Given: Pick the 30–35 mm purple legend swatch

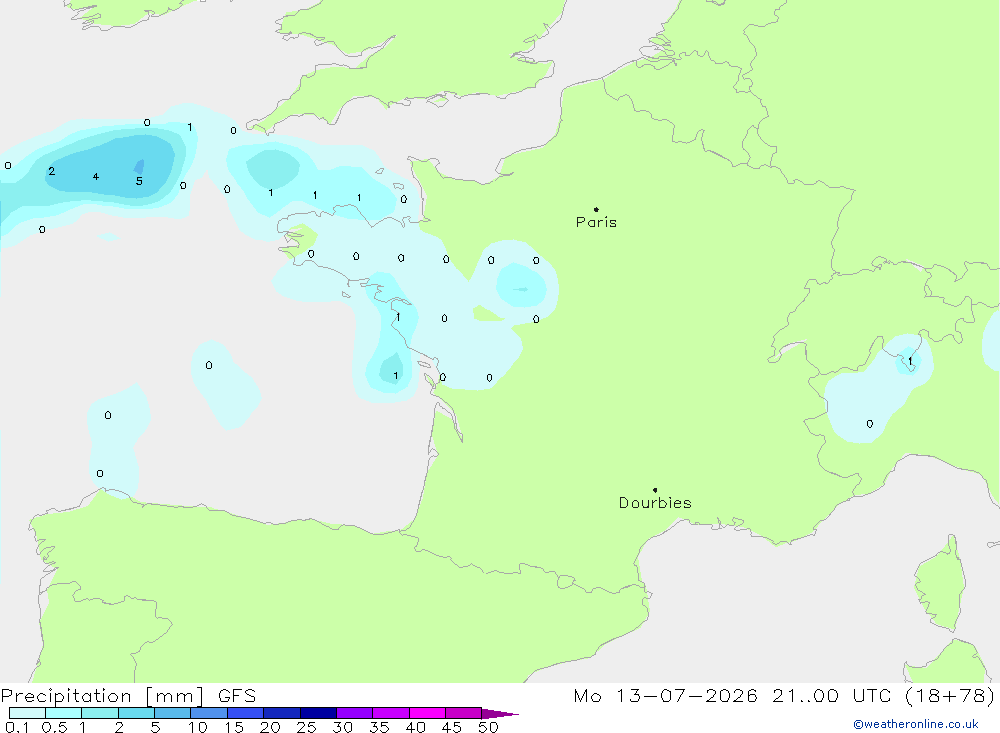Looking at the screenshot, I should [354, 713].
